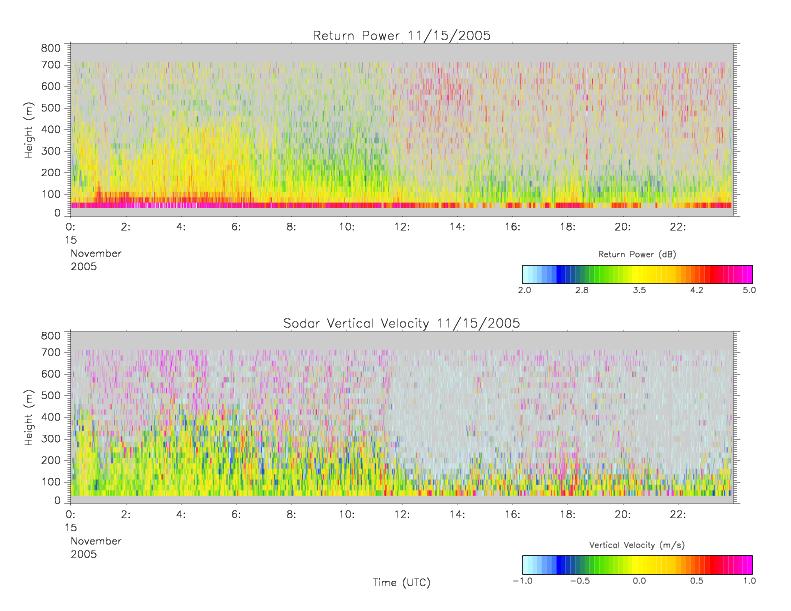Click "2005" year label under Return Power plot
This screenshot has height=611, width=791.
click(x=84, y=267)
